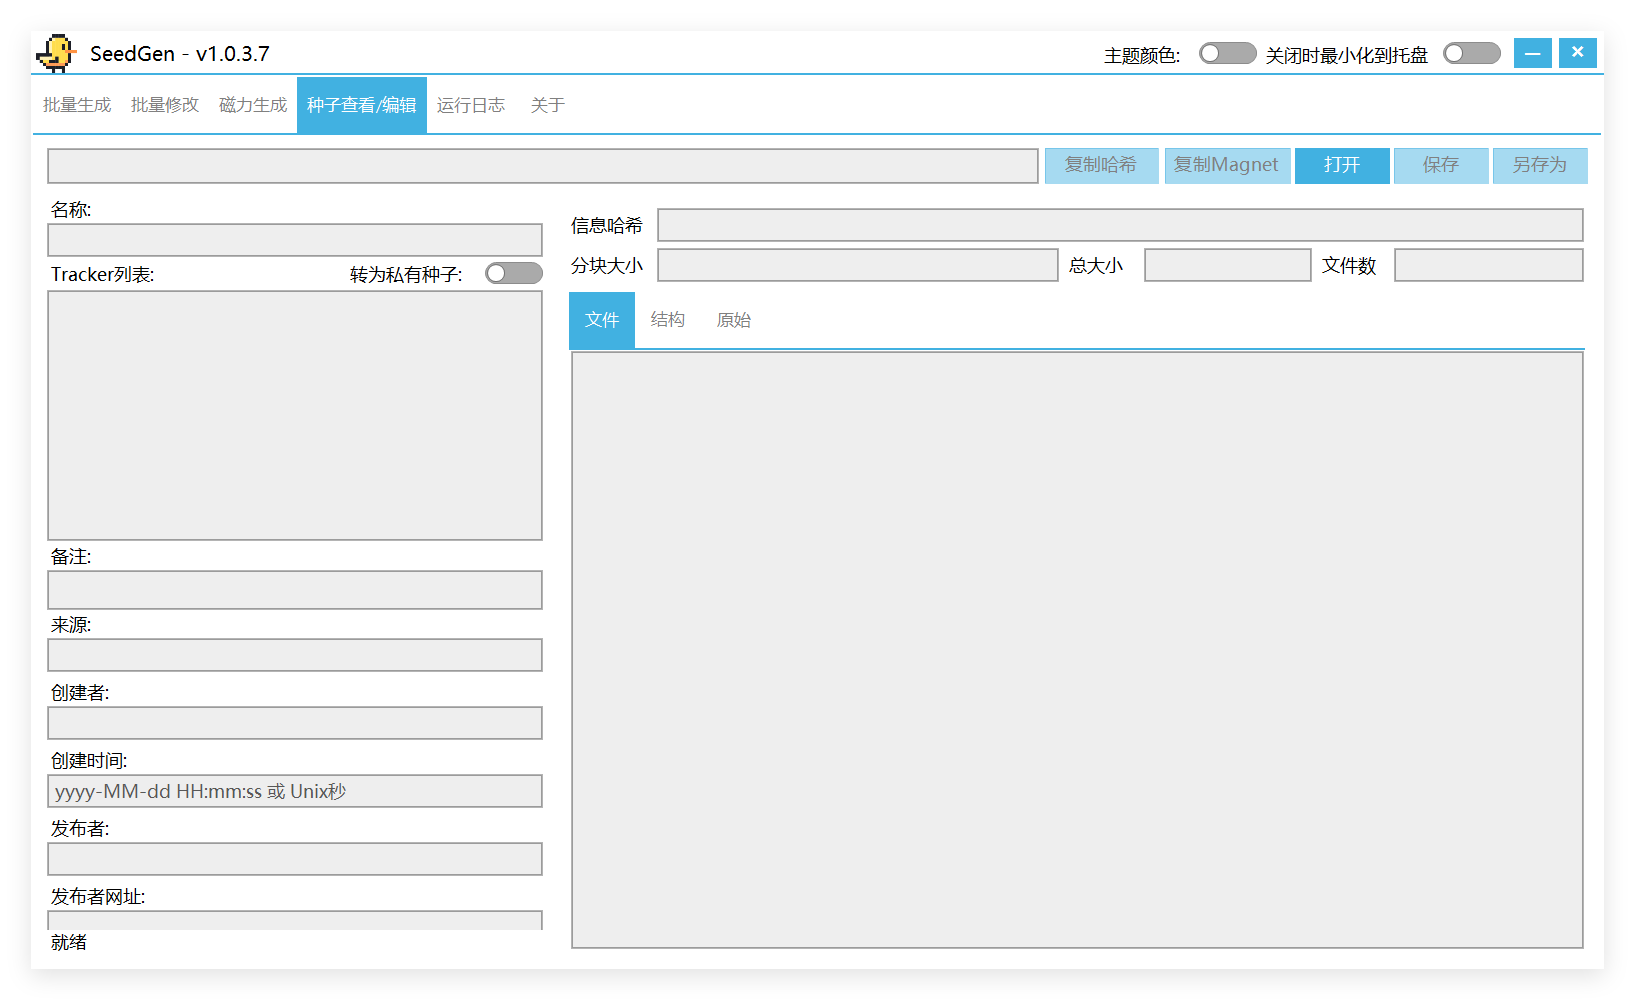Turn on 转为私有种子 toggle
1635x1000 pixels.
click(x=513, y=274)
